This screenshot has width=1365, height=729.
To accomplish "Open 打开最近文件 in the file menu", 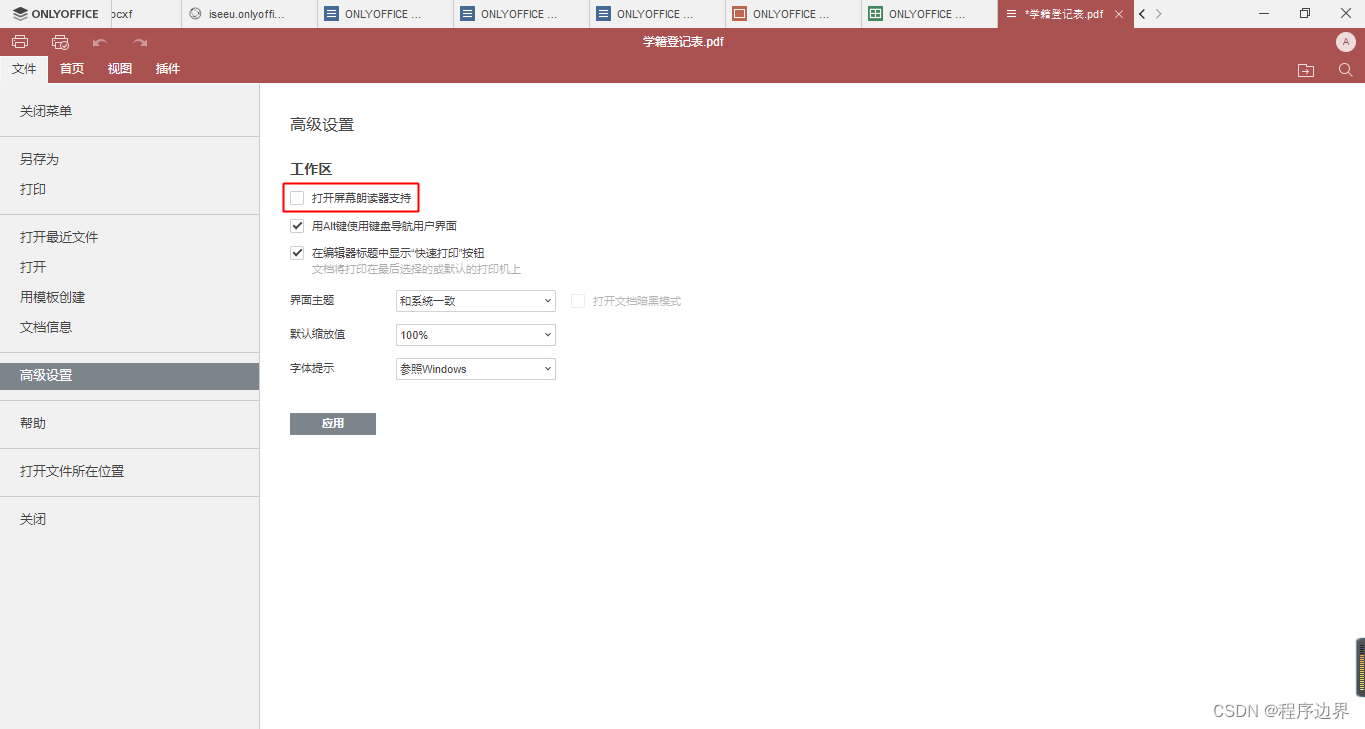I will pyautogui.click(x=130, y=237).
